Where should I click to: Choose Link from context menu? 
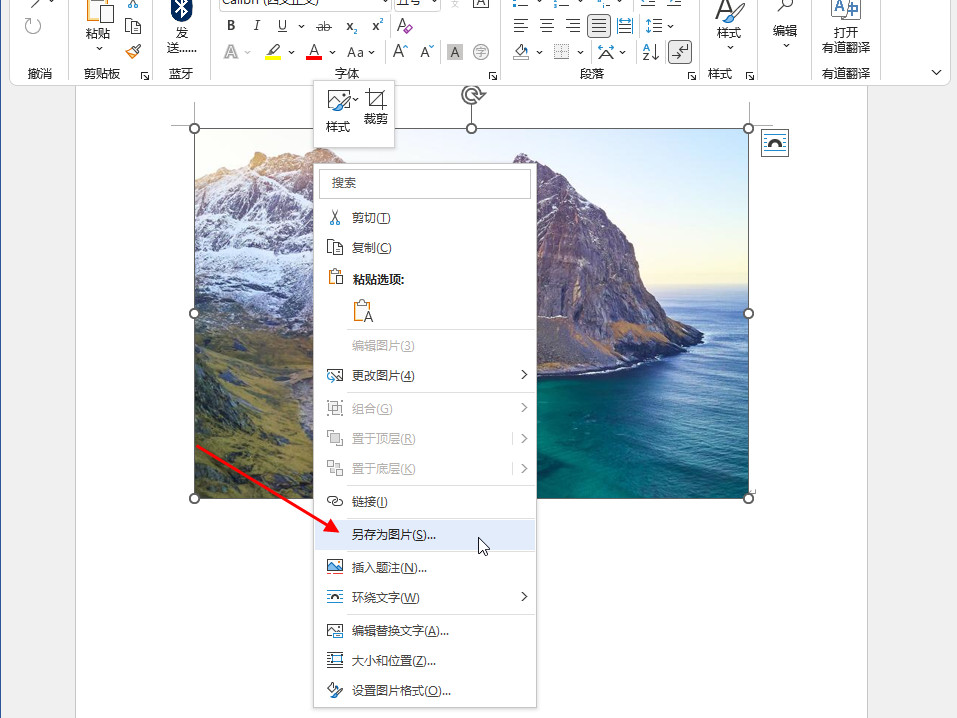(x=425, y=501)
